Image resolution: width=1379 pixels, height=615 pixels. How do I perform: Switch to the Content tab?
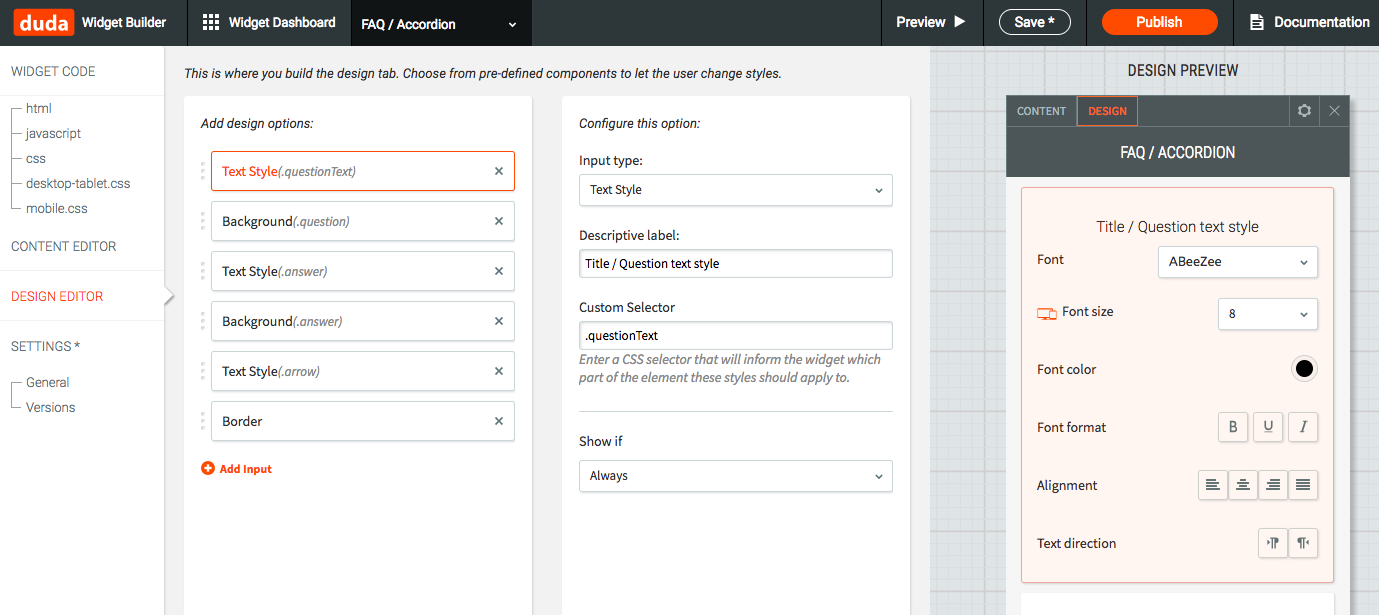point(1041,111)
